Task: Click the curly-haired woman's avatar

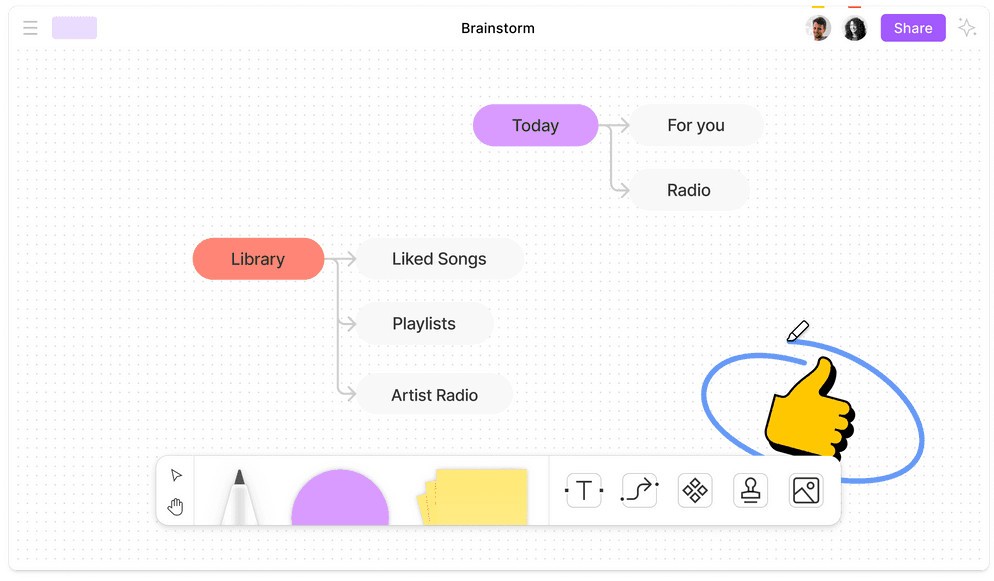Action: pyautogui.click(x=855, y=28)
